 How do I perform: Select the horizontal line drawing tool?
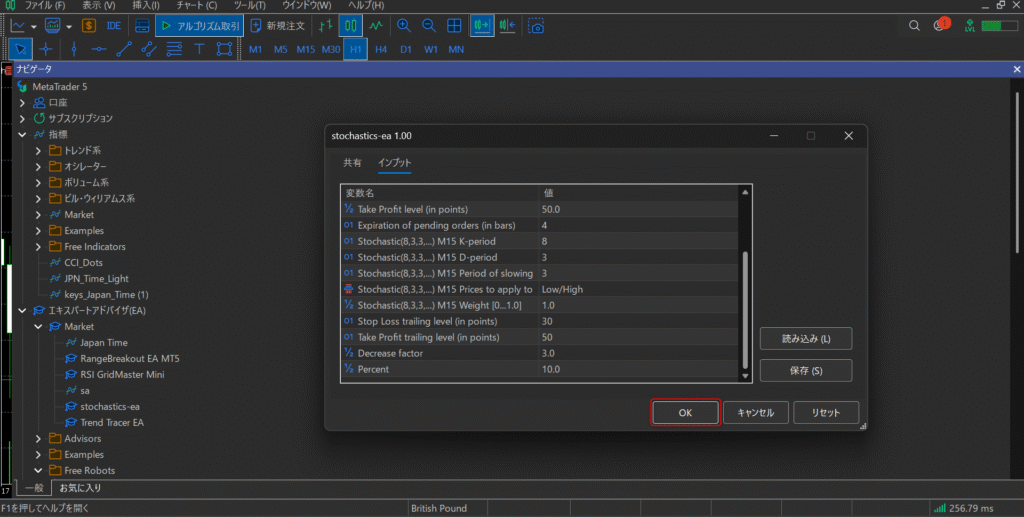99,49
